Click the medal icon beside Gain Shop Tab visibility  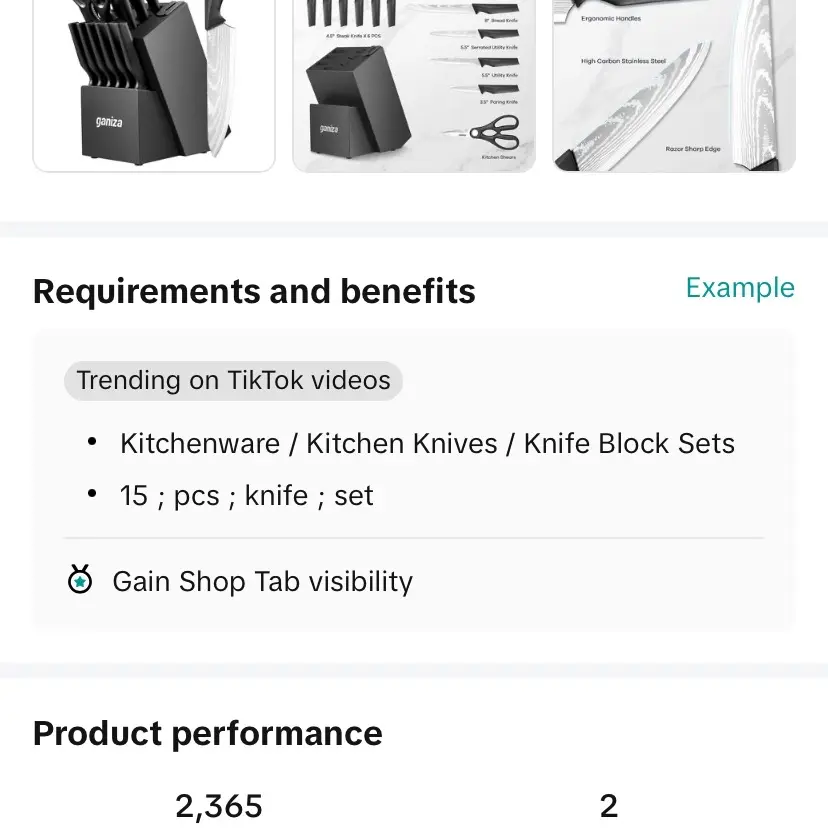click(80, 580)
